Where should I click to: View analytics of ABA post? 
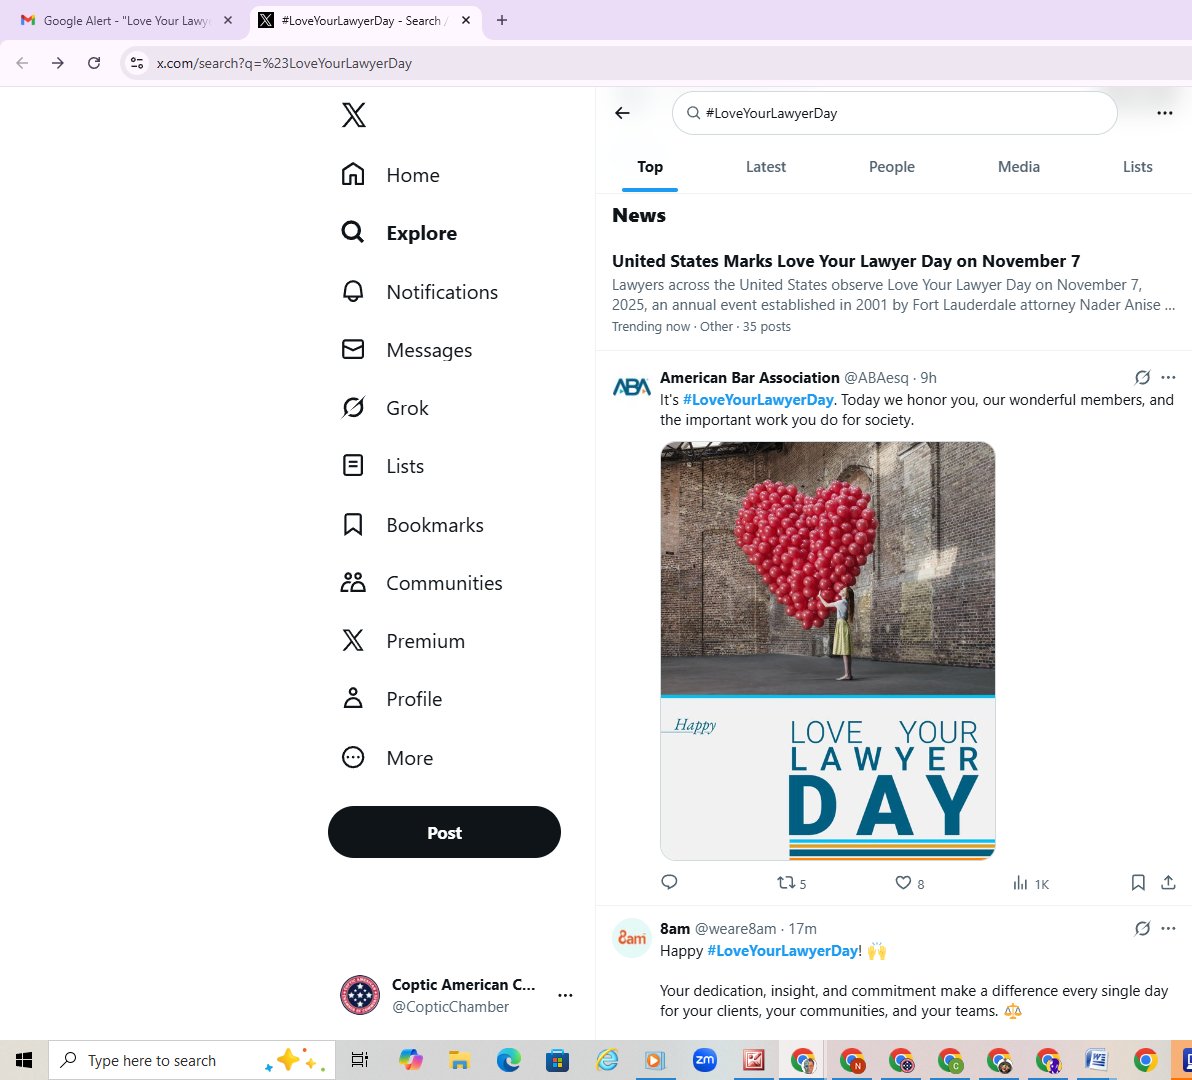click(1031, 883)
